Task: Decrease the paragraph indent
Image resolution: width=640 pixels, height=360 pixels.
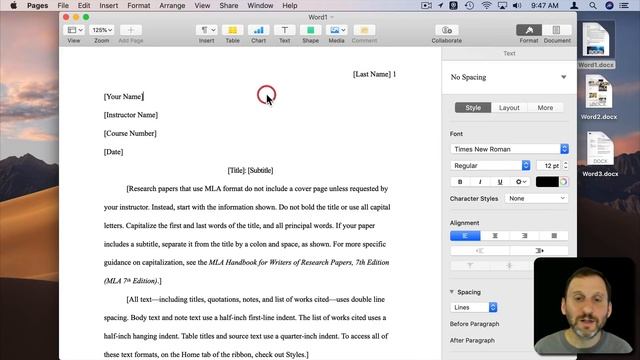Action: click(x=480, y=251)
